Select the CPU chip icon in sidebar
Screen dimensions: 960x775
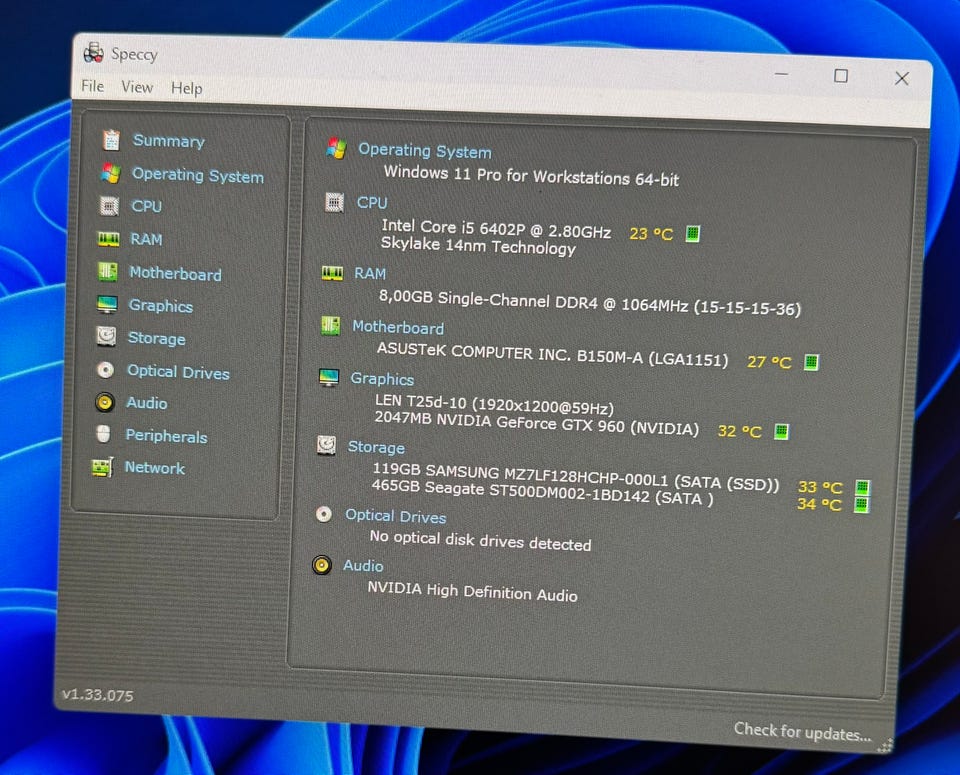coord(109,206)
